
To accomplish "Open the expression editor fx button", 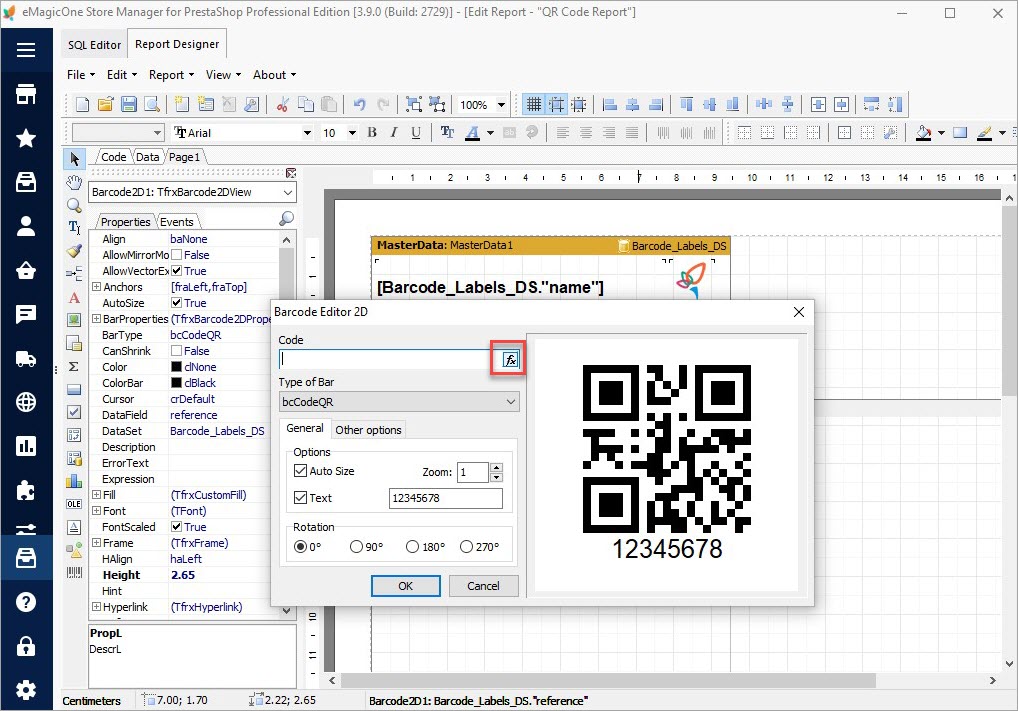I will [x=510, y=360].
